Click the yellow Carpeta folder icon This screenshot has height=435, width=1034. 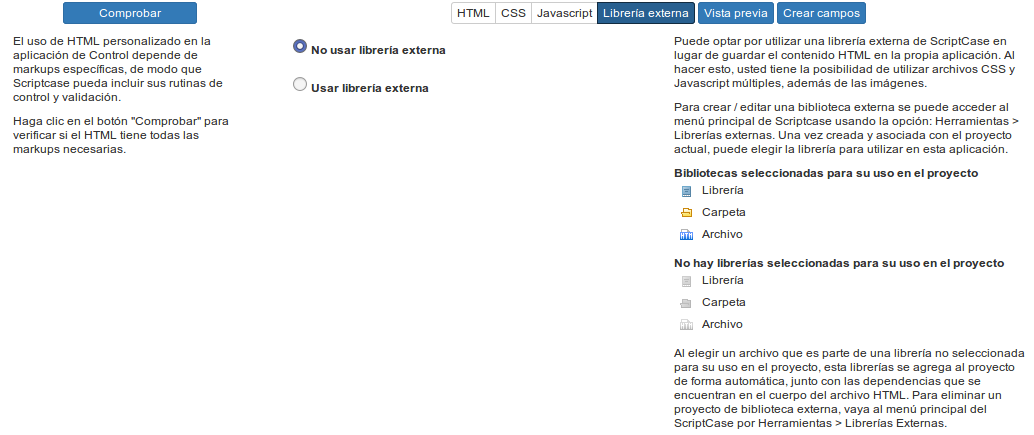[686, 213]
